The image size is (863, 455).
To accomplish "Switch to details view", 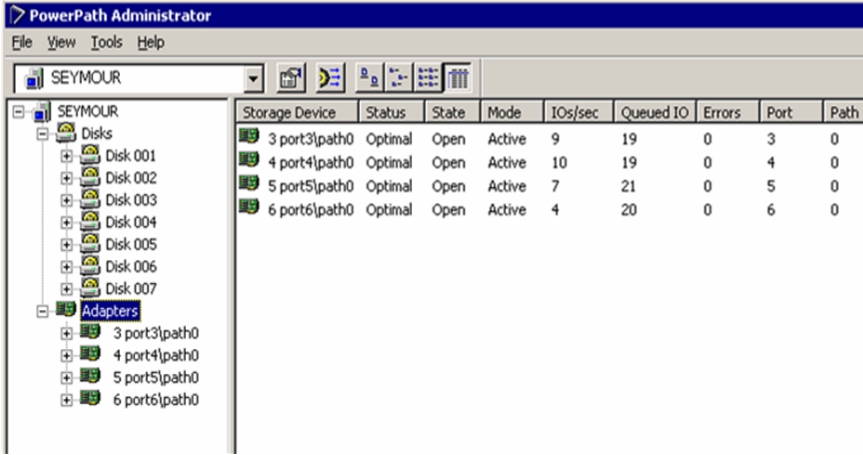I will [457, 78].
